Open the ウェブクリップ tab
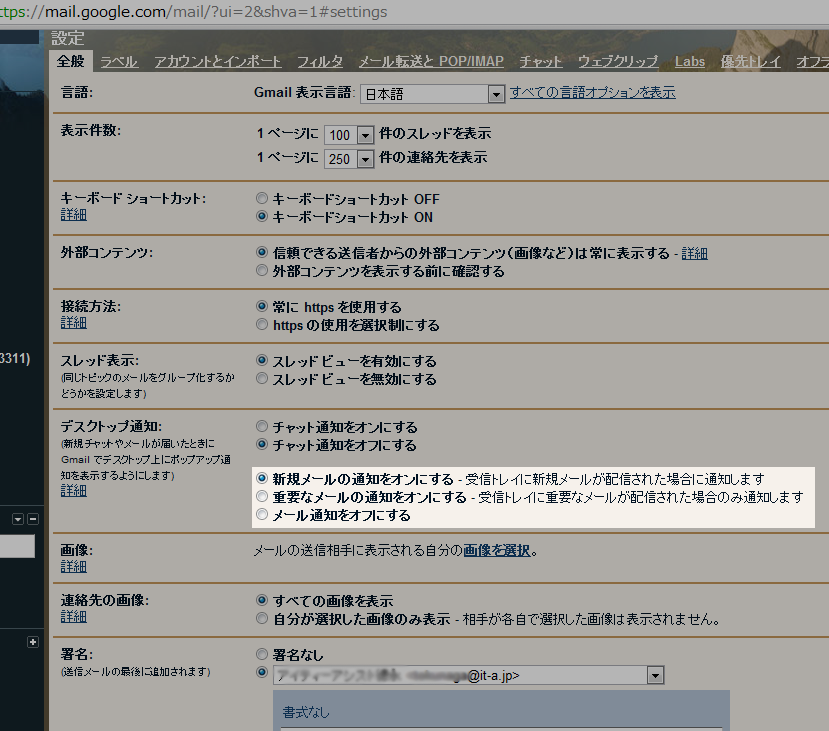The width and height of the screenshot is (829, 731). [x=618, y=62]
